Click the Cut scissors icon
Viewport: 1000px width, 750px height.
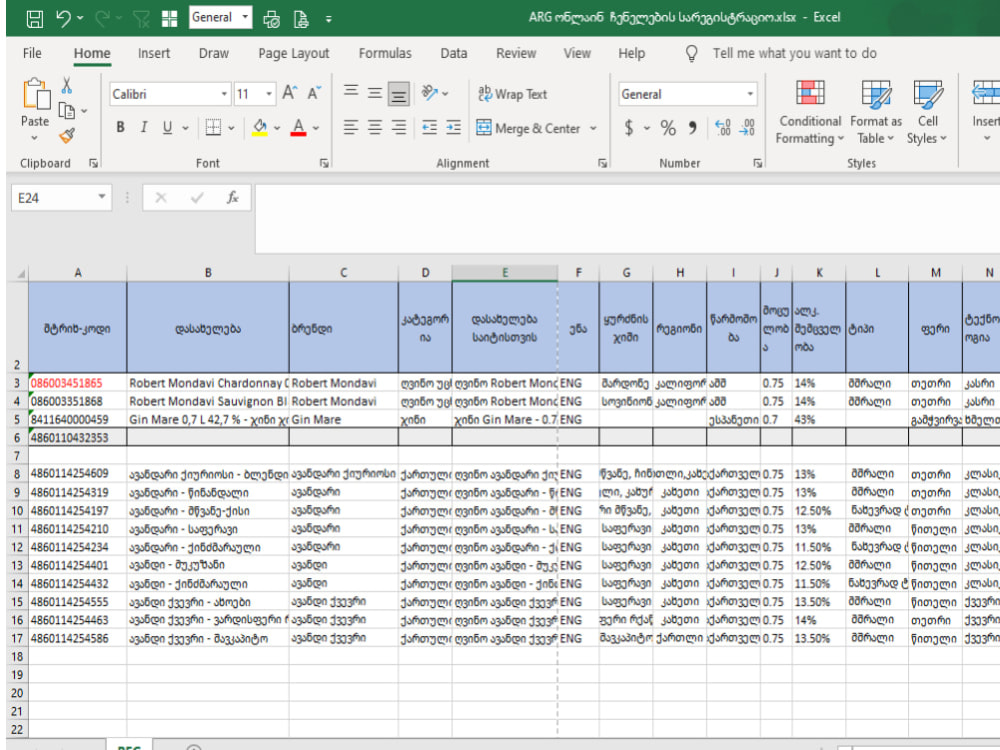pos(66,85)
